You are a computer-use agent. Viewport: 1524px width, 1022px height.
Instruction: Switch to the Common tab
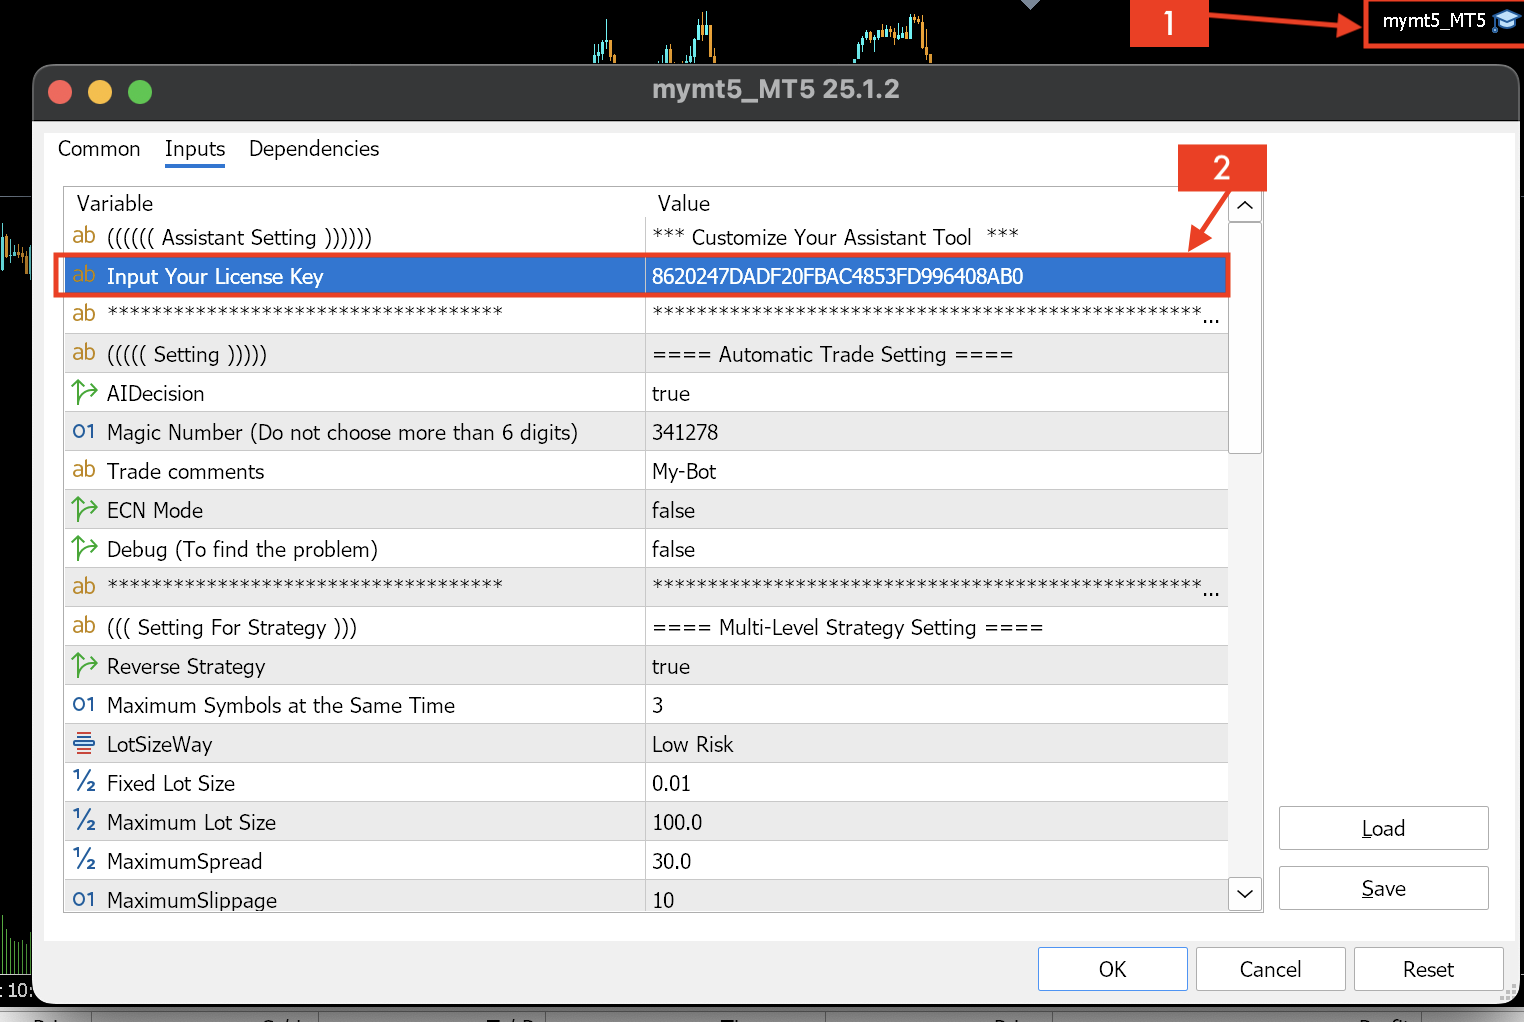tap(99, 149)
